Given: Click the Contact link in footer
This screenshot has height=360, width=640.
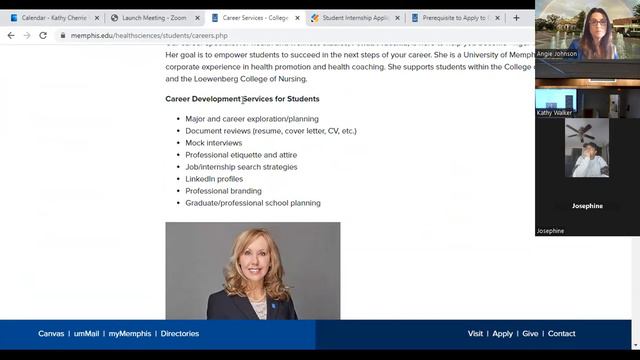Looking at the screenshot, I should click(562, 333).
